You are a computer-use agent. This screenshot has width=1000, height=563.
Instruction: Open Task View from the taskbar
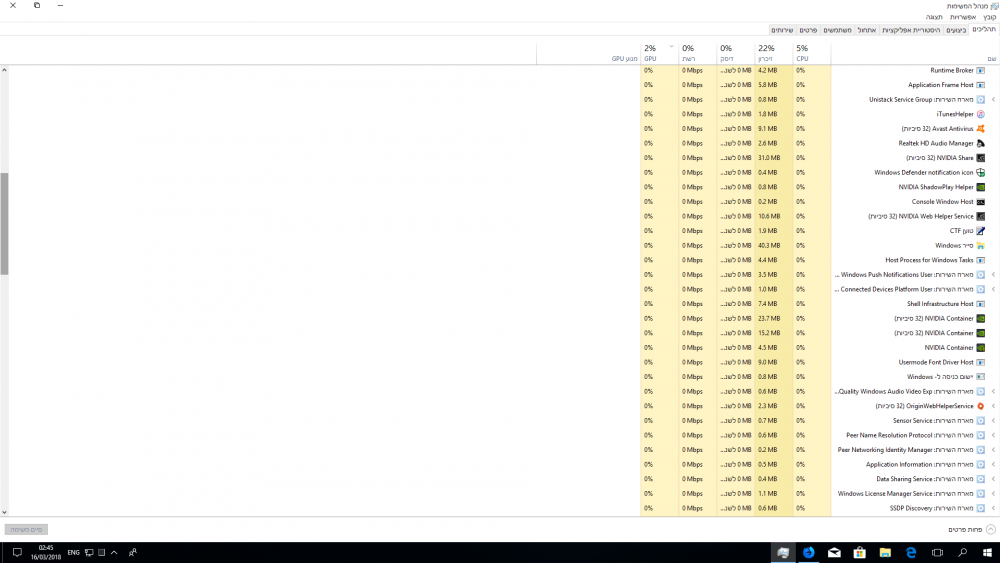pos(937,553)
